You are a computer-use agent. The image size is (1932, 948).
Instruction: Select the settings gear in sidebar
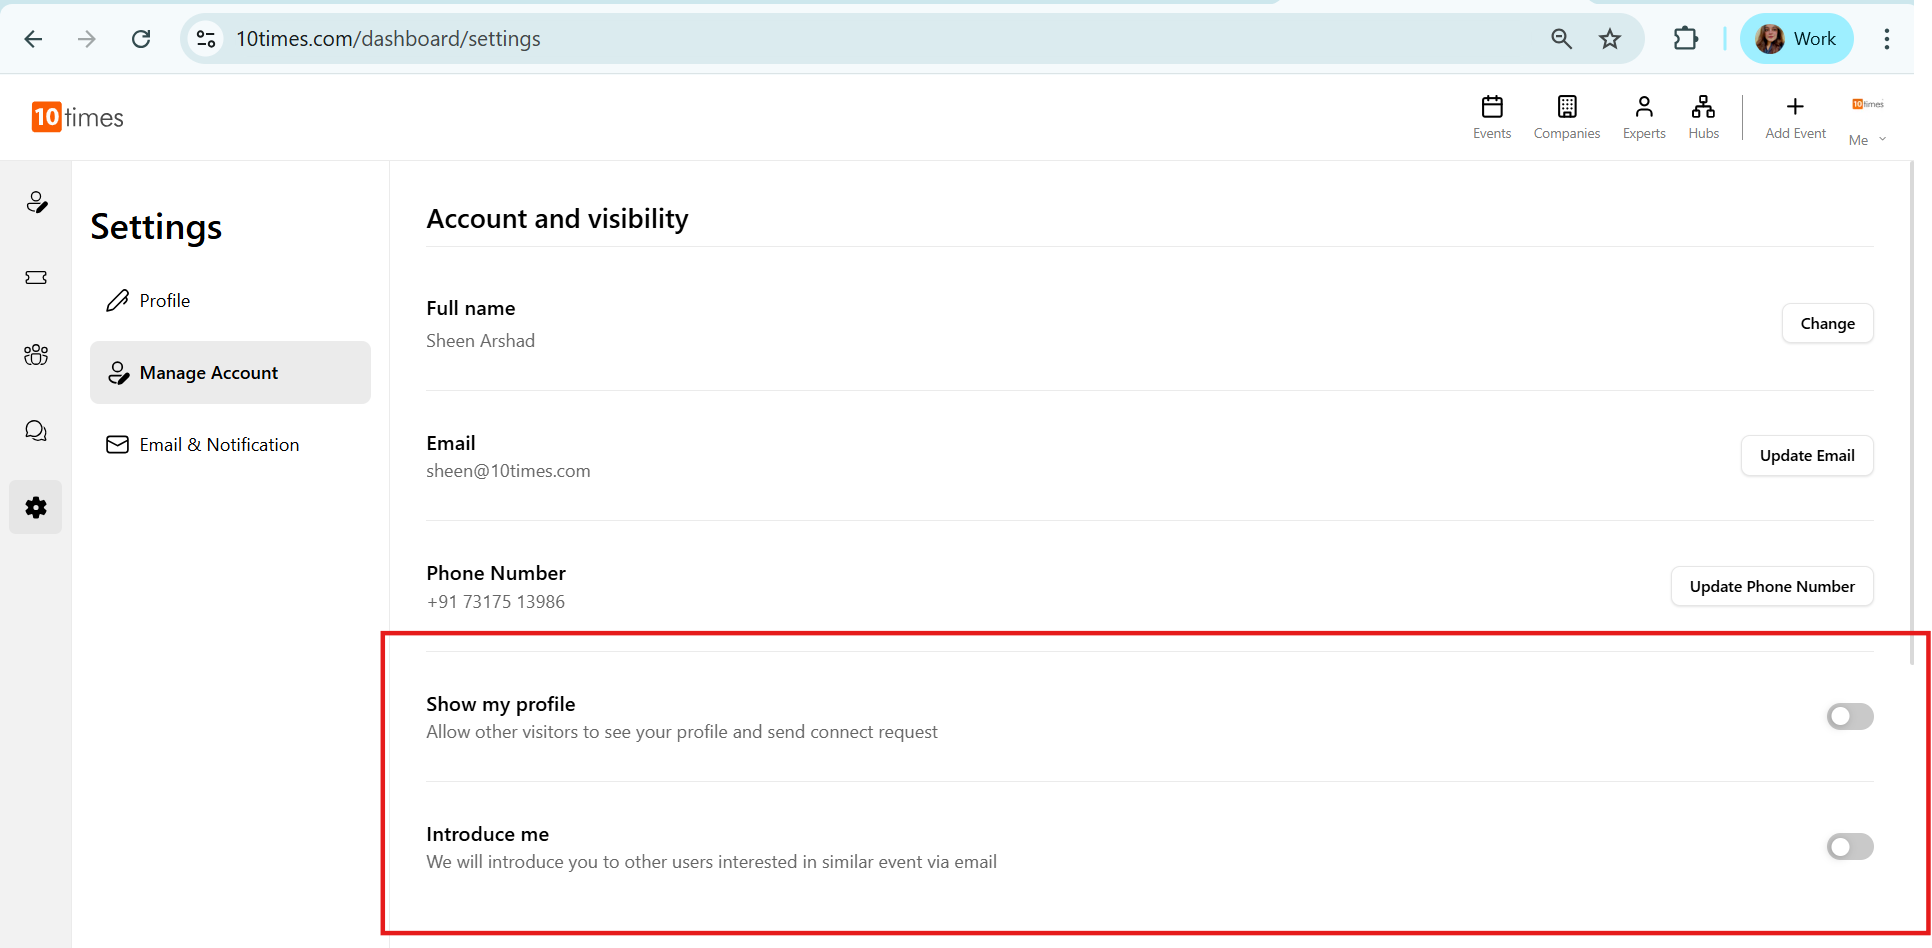tap(36, 508)
